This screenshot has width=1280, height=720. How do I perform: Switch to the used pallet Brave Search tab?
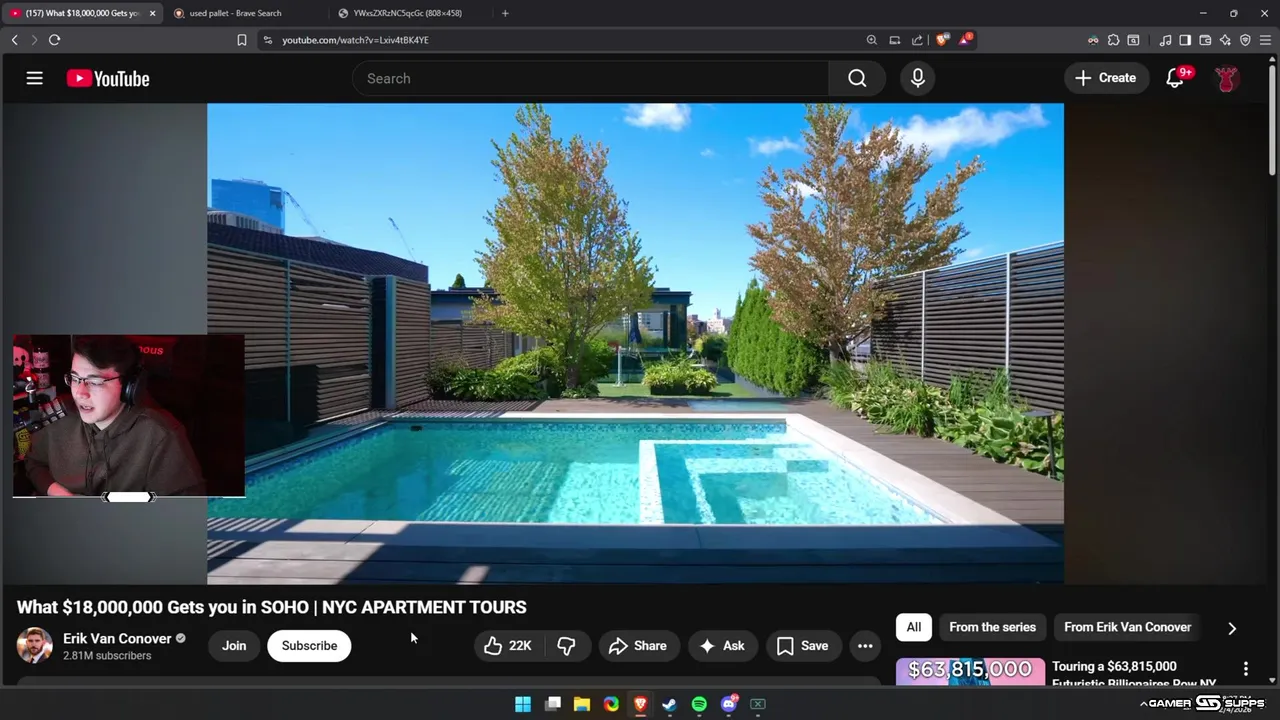click(244, 13)
